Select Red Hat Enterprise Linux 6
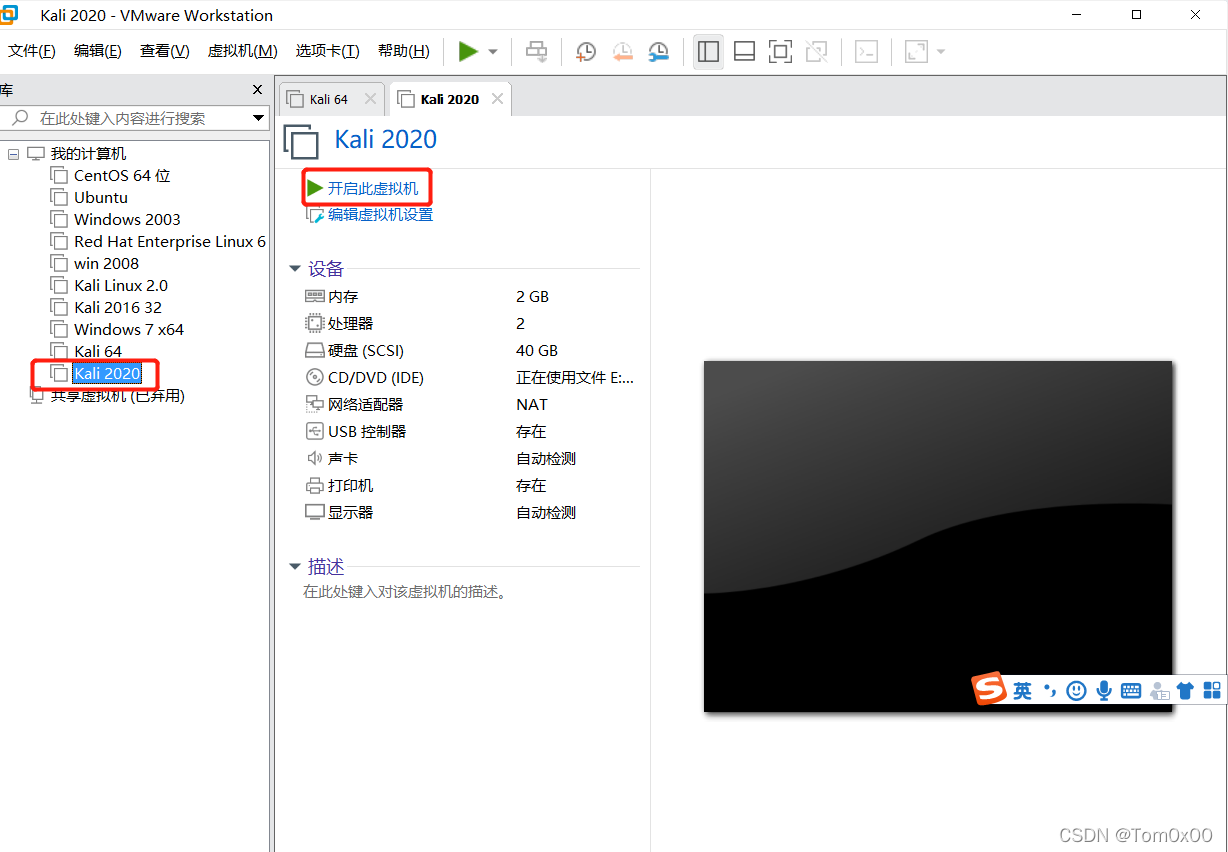The height and width of the screenshot is (852, 1228). (170, 241)
